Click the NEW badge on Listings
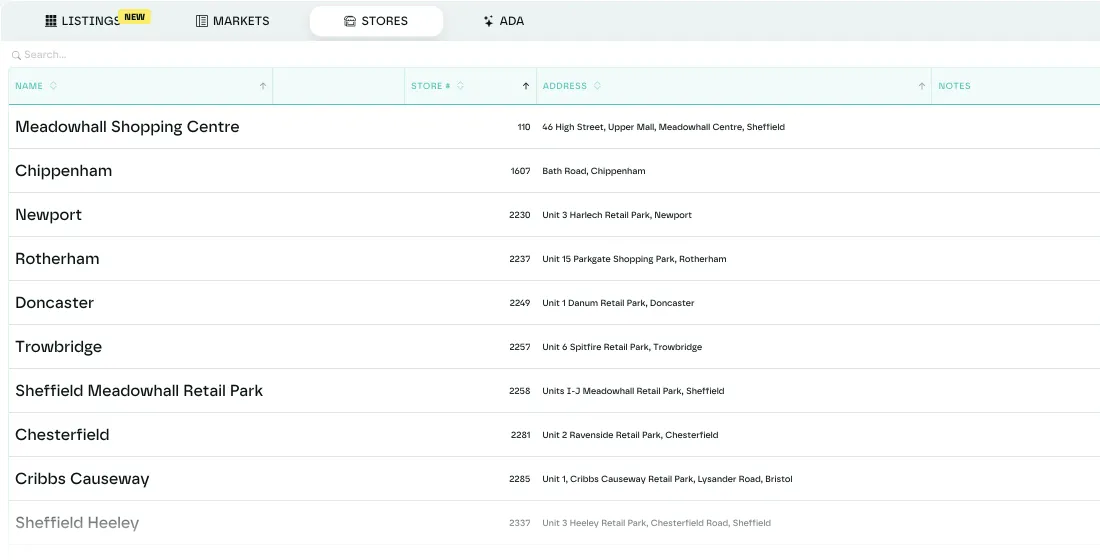Image resolution: width=1100 pixels, height=560 pixels. click(x=134, y=17)
